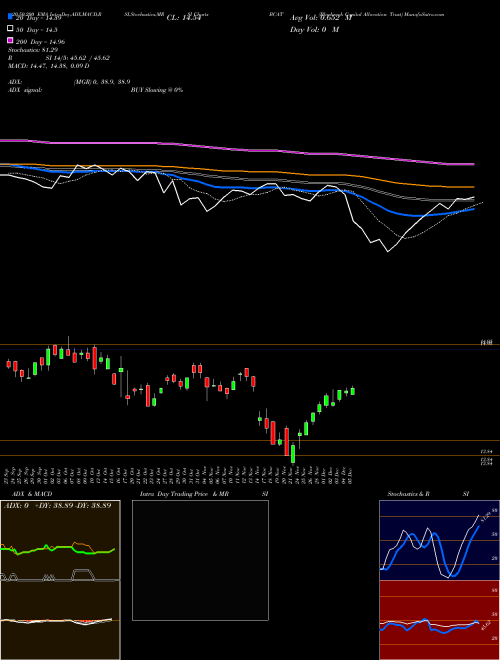Click the 'ADX & MACD' panel title
This screenshot has height=660, width=500.
[32, 494]
